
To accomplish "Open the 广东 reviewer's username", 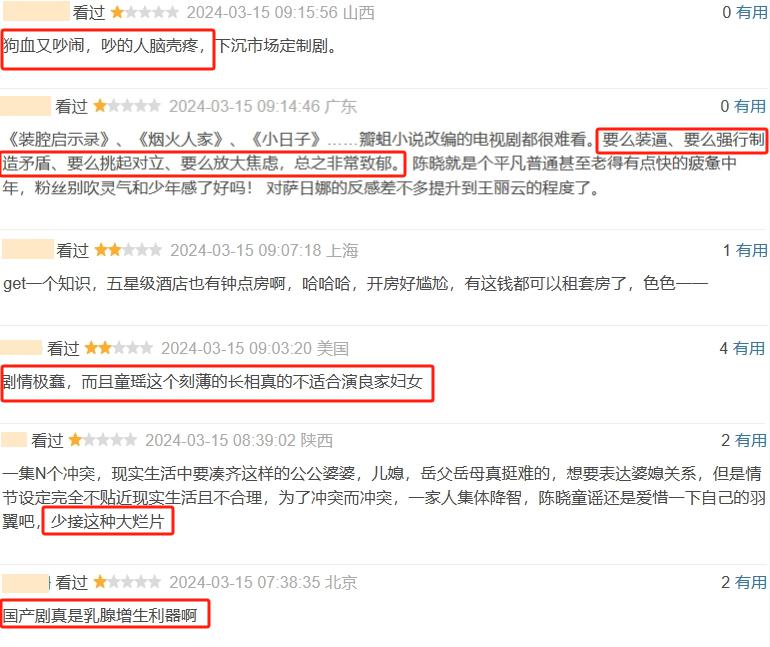I will click(26, 106).
